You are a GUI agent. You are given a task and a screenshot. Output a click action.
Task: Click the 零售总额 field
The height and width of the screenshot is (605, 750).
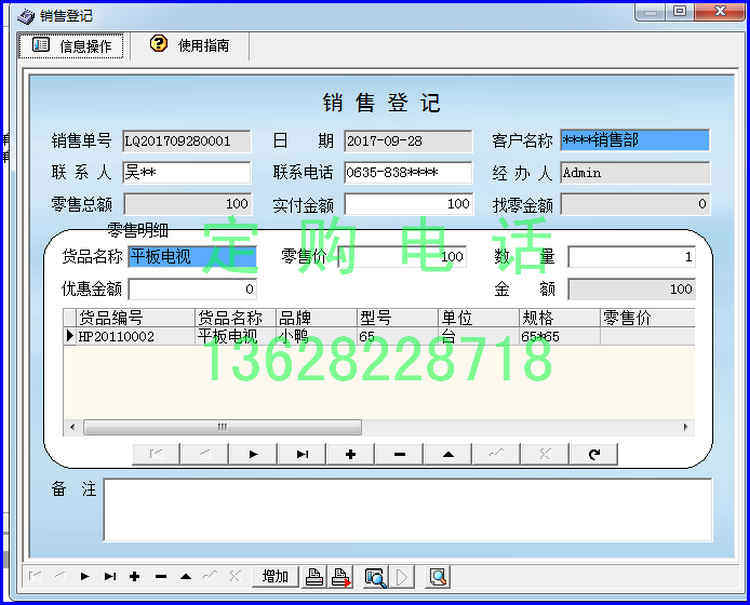[187, 204]
